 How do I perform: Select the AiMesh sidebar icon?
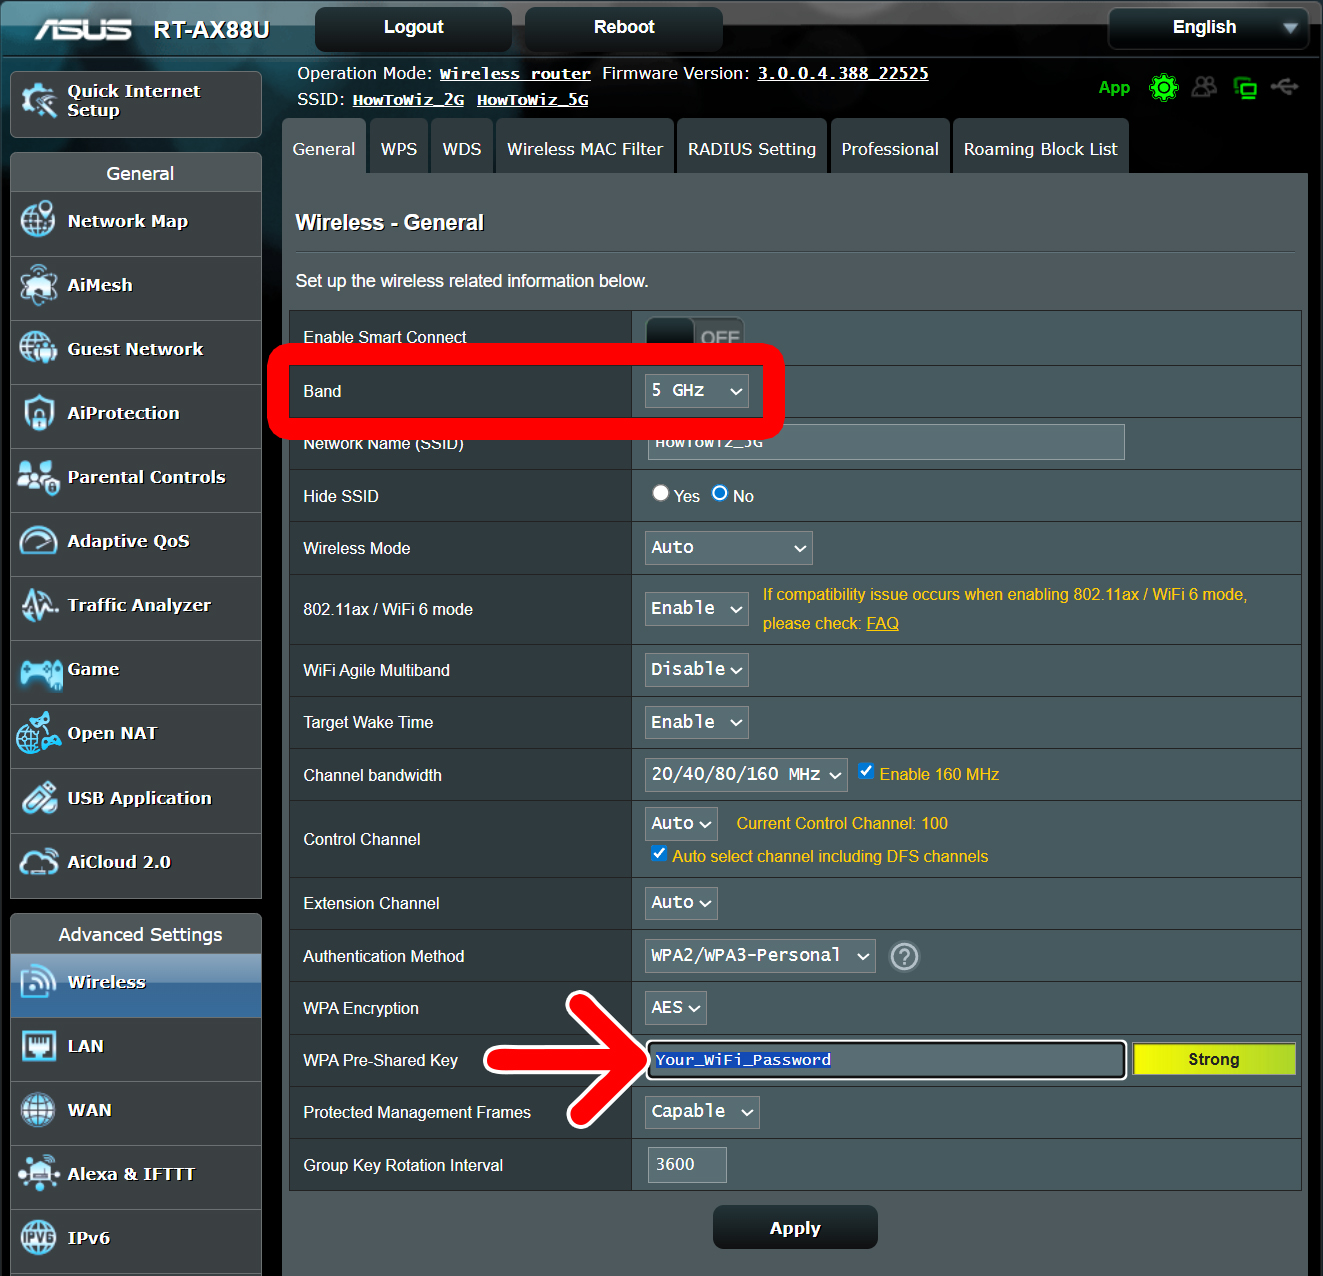pos(37,286)
